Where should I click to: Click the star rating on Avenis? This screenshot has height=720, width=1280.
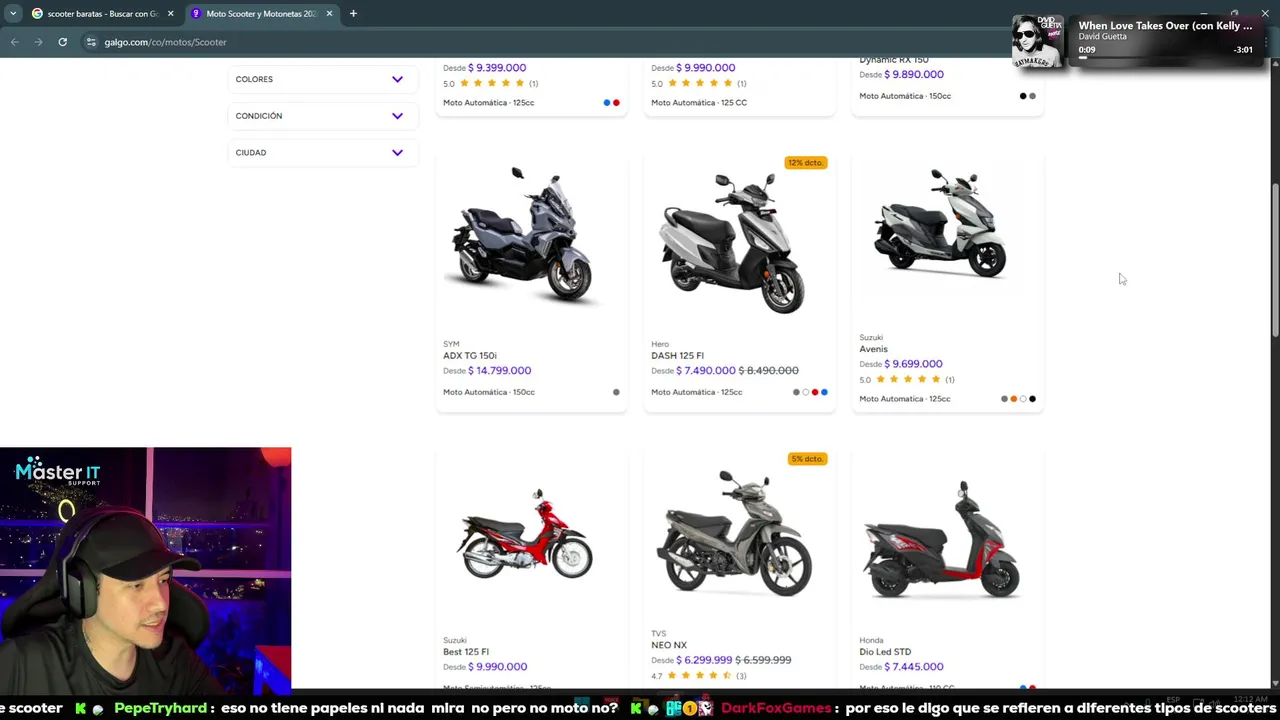(x=909, y=380)
